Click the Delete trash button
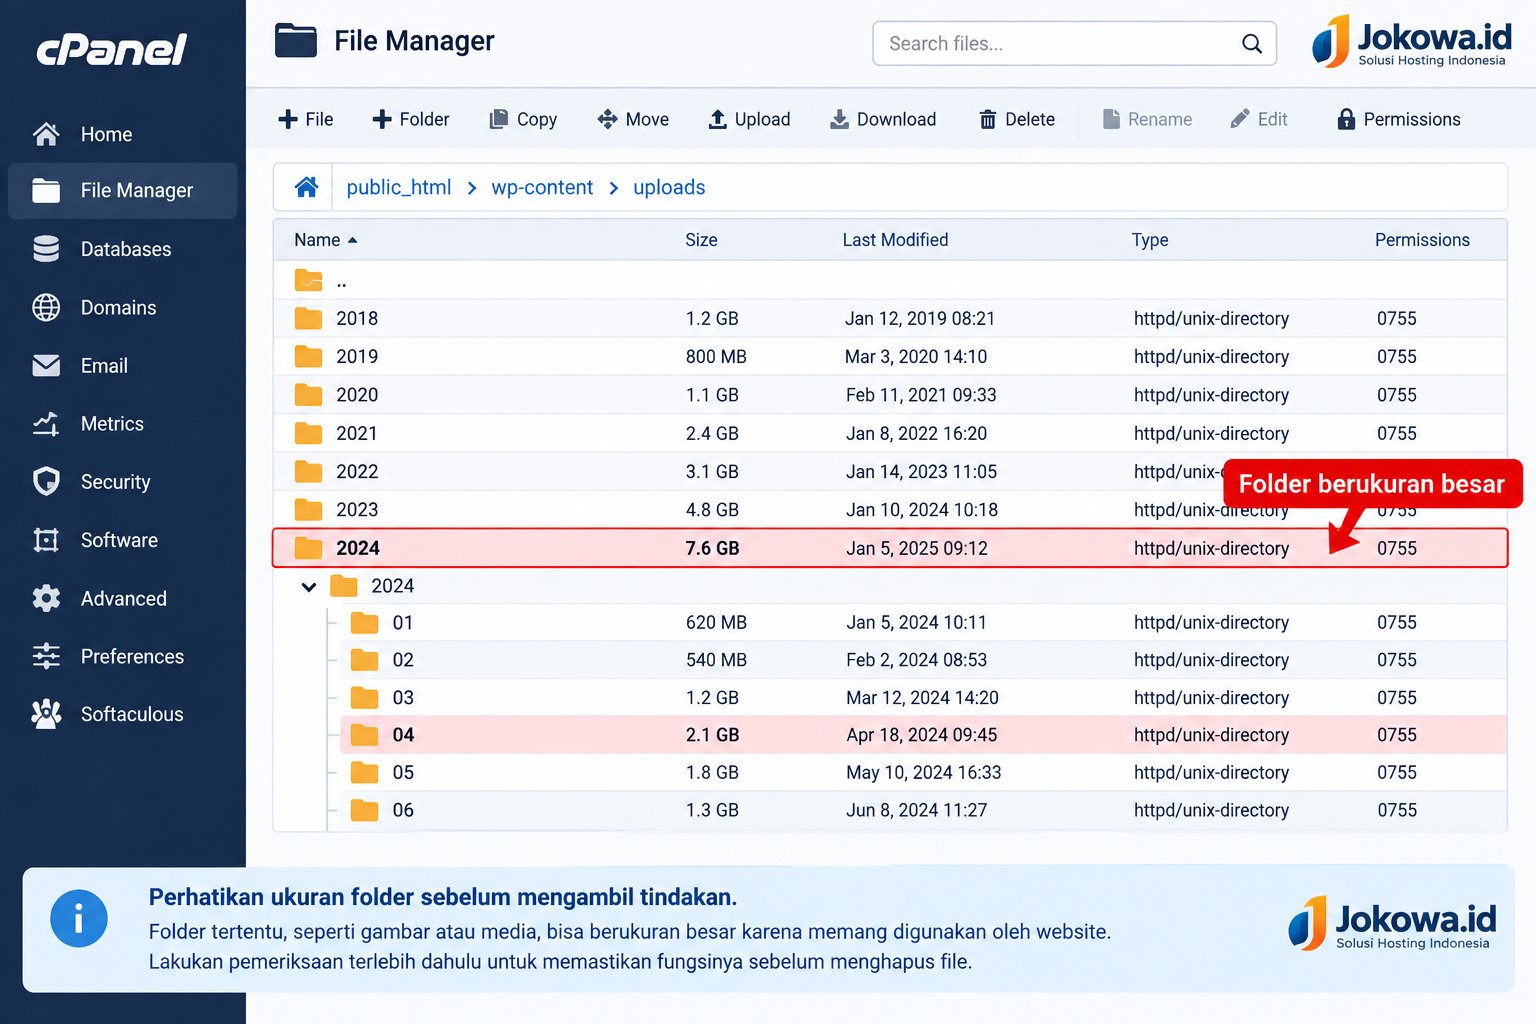The width and height of the screenshot is (1536, 1024). [1017, 119]
